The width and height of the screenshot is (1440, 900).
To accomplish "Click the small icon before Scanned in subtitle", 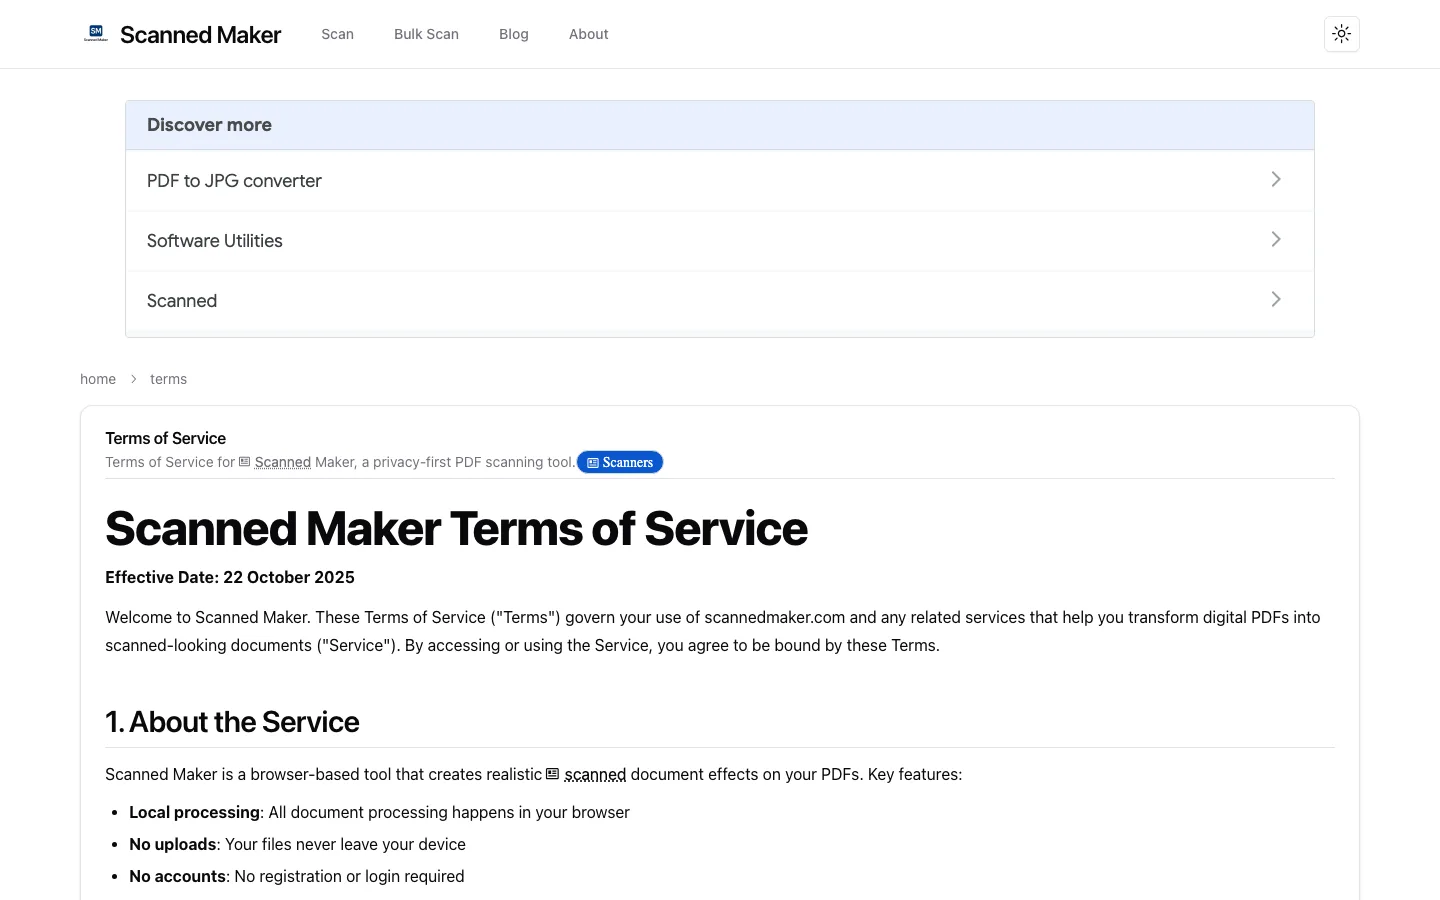I will (x=244, y=462).
